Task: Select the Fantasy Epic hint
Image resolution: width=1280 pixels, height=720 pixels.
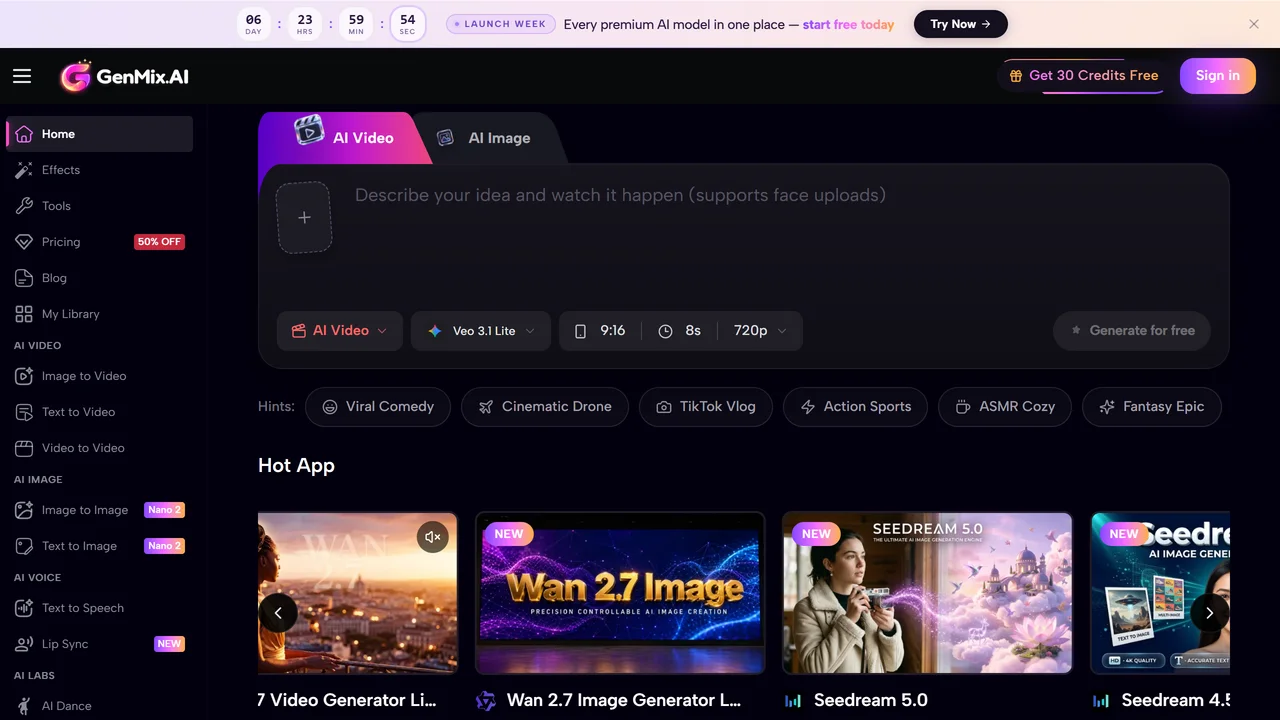Action: 1152,407
